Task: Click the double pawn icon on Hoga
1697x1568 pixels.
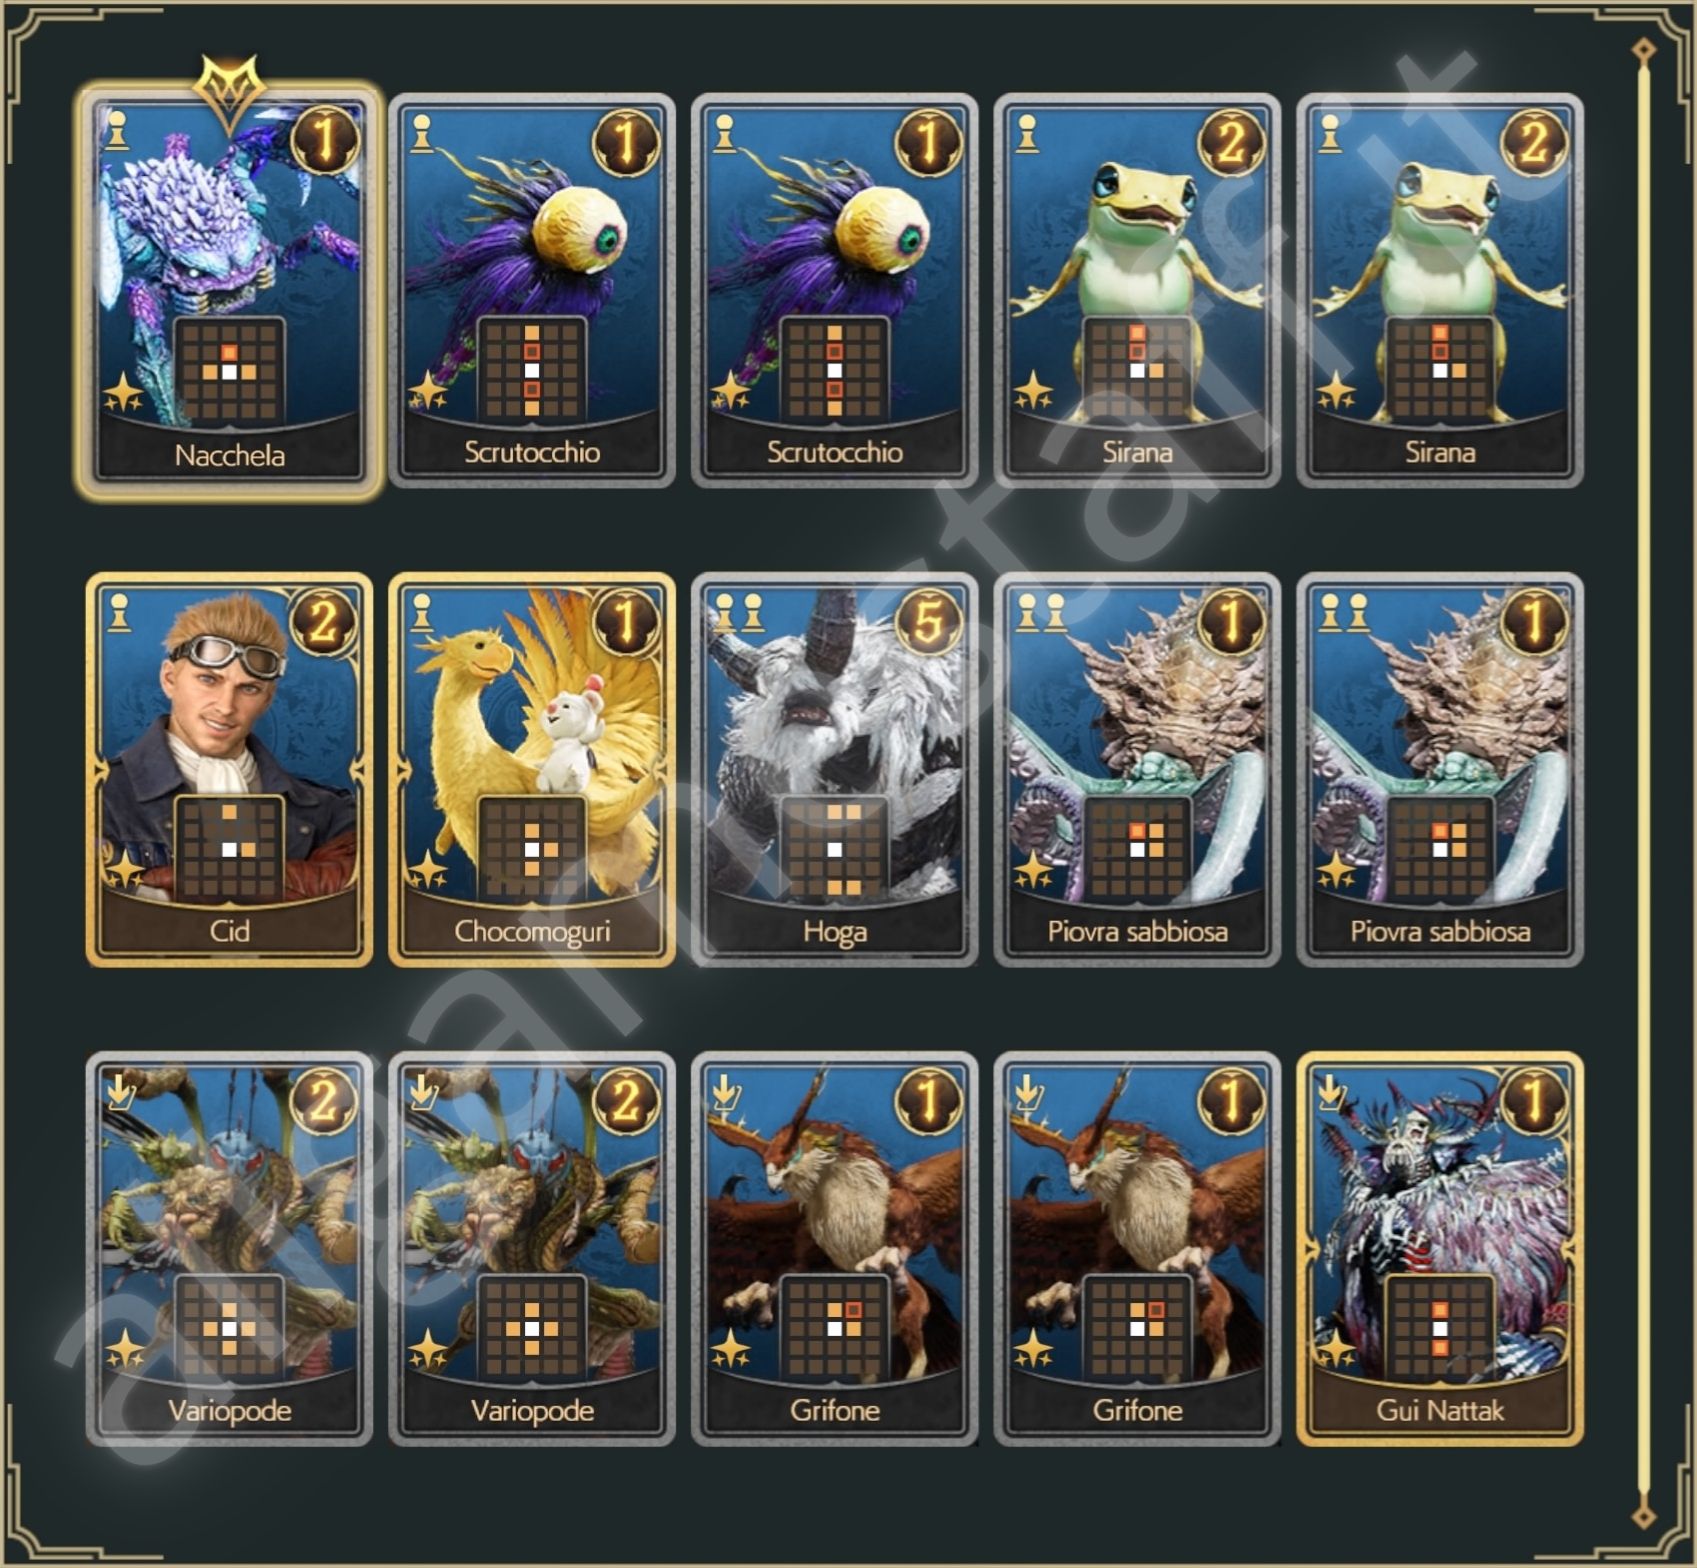Action: 738,612
